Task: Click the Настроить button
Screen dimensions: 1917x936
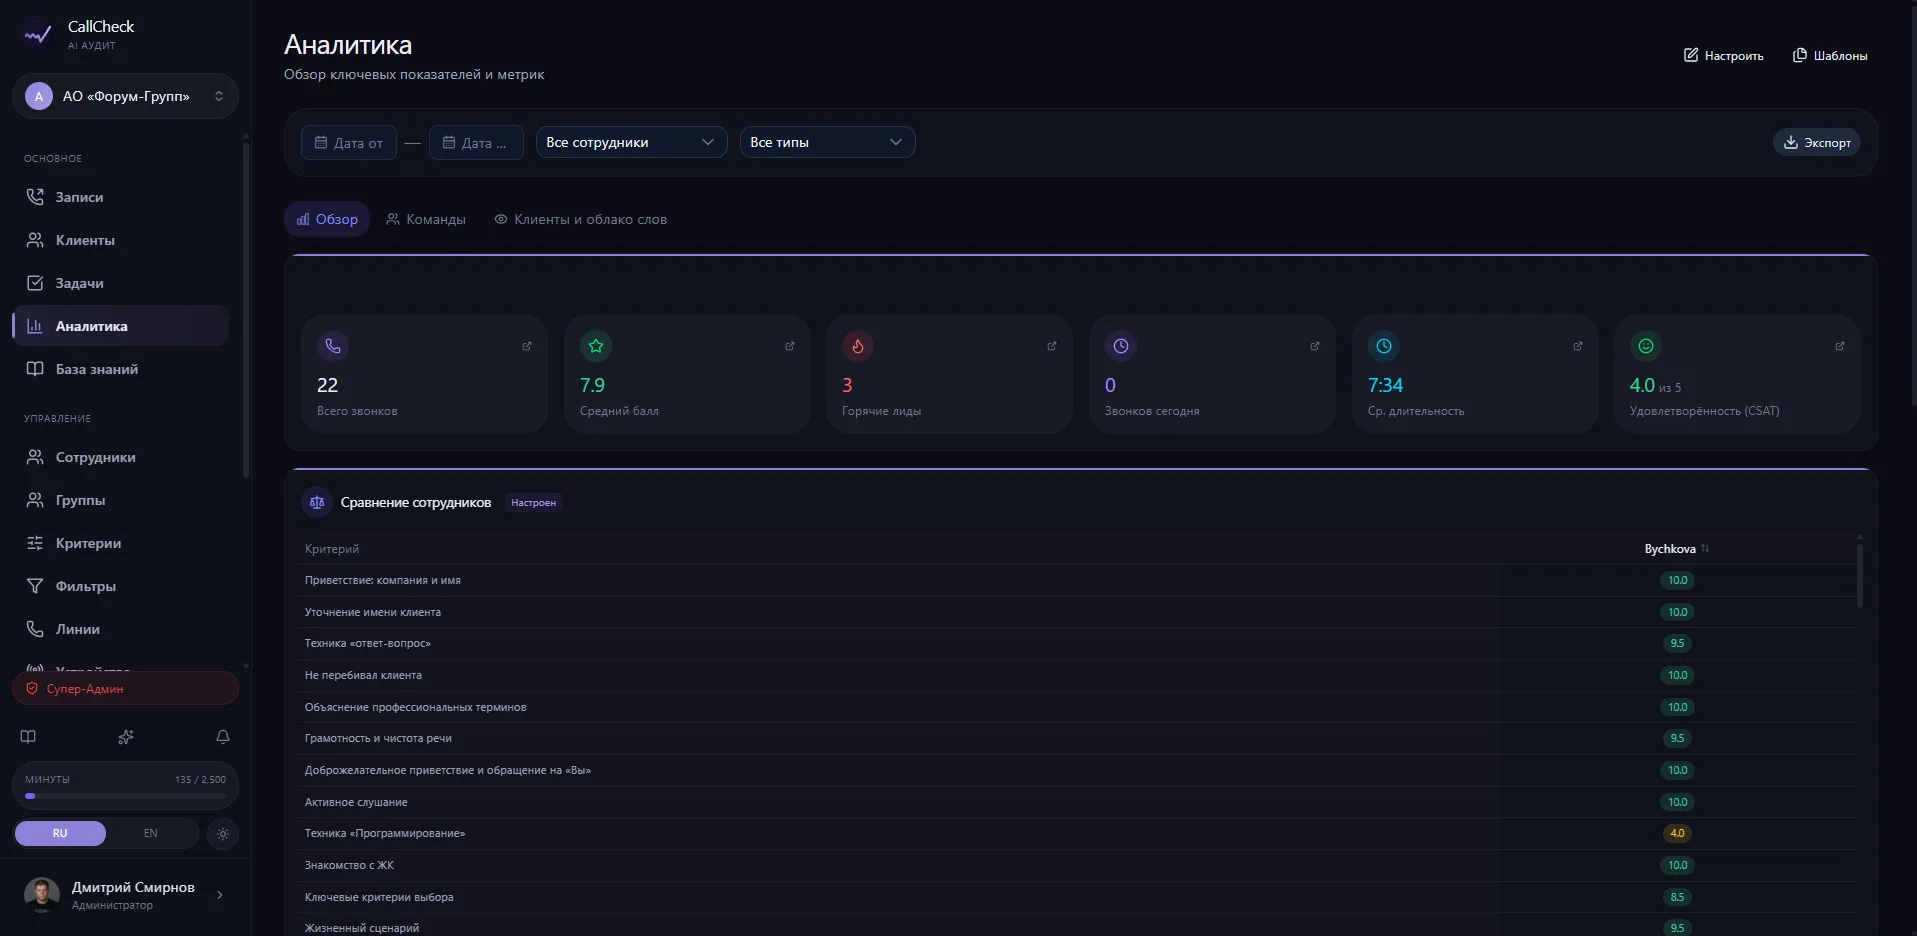Action: tap(1723, 55)
